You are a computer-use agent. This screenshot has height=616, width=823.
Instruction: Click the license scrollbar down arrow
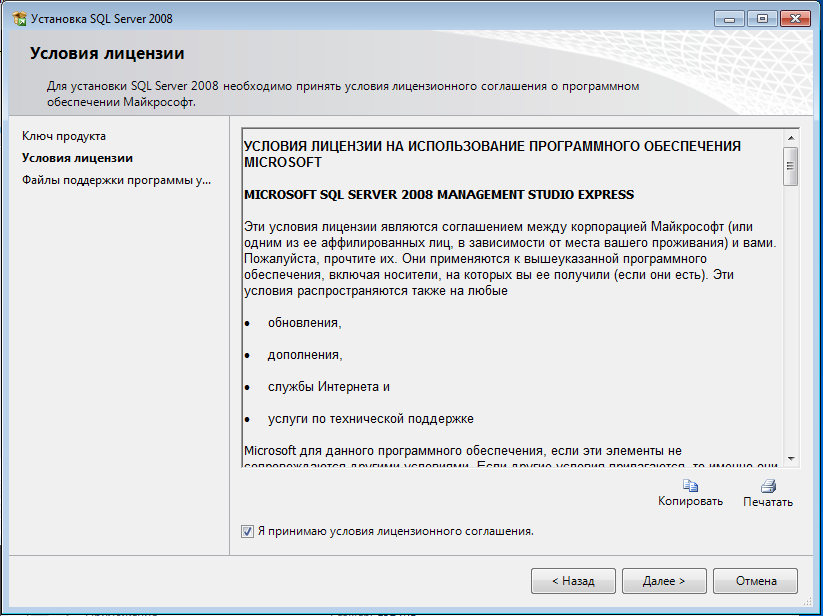click(x=790, y=459)
